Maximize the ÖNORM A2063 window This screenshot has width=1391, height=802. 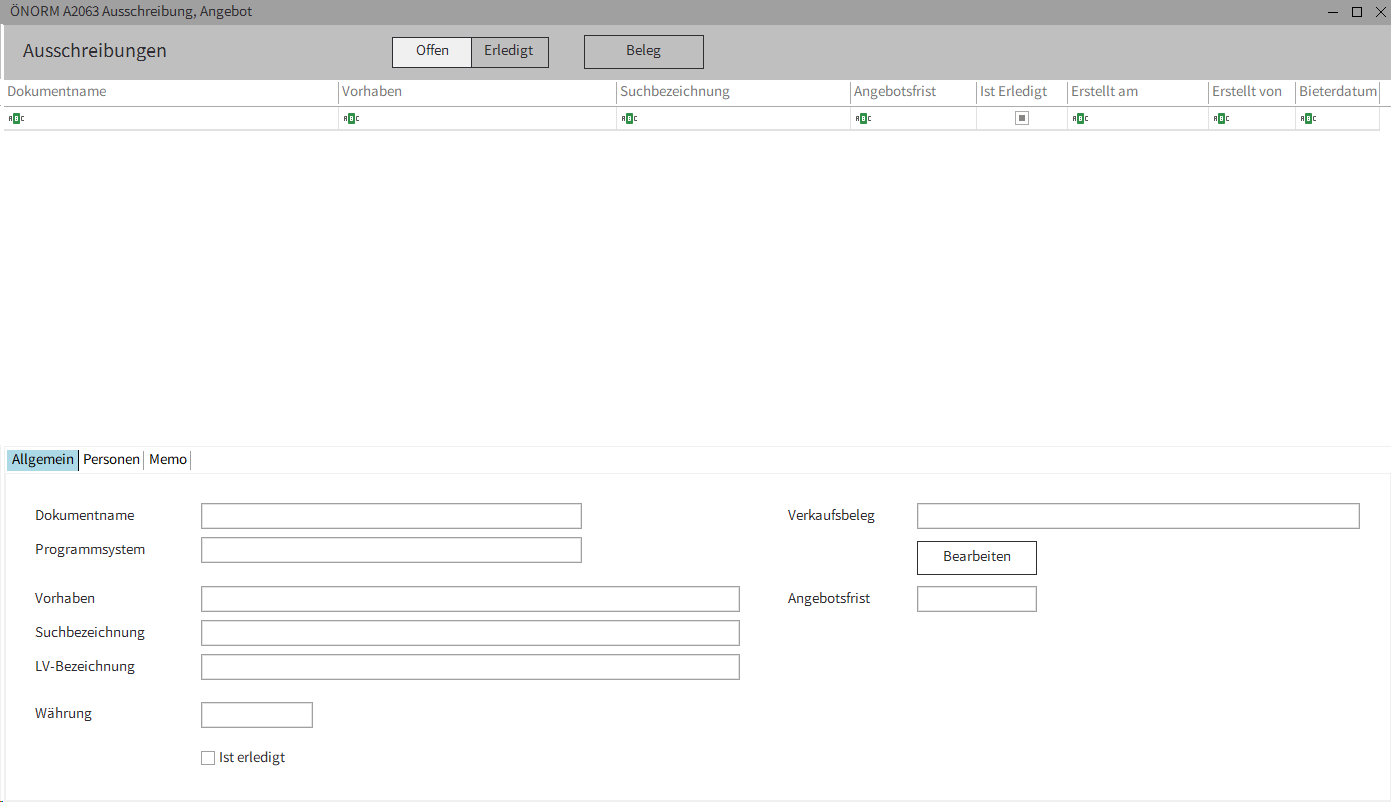[x=1357, y=12]
